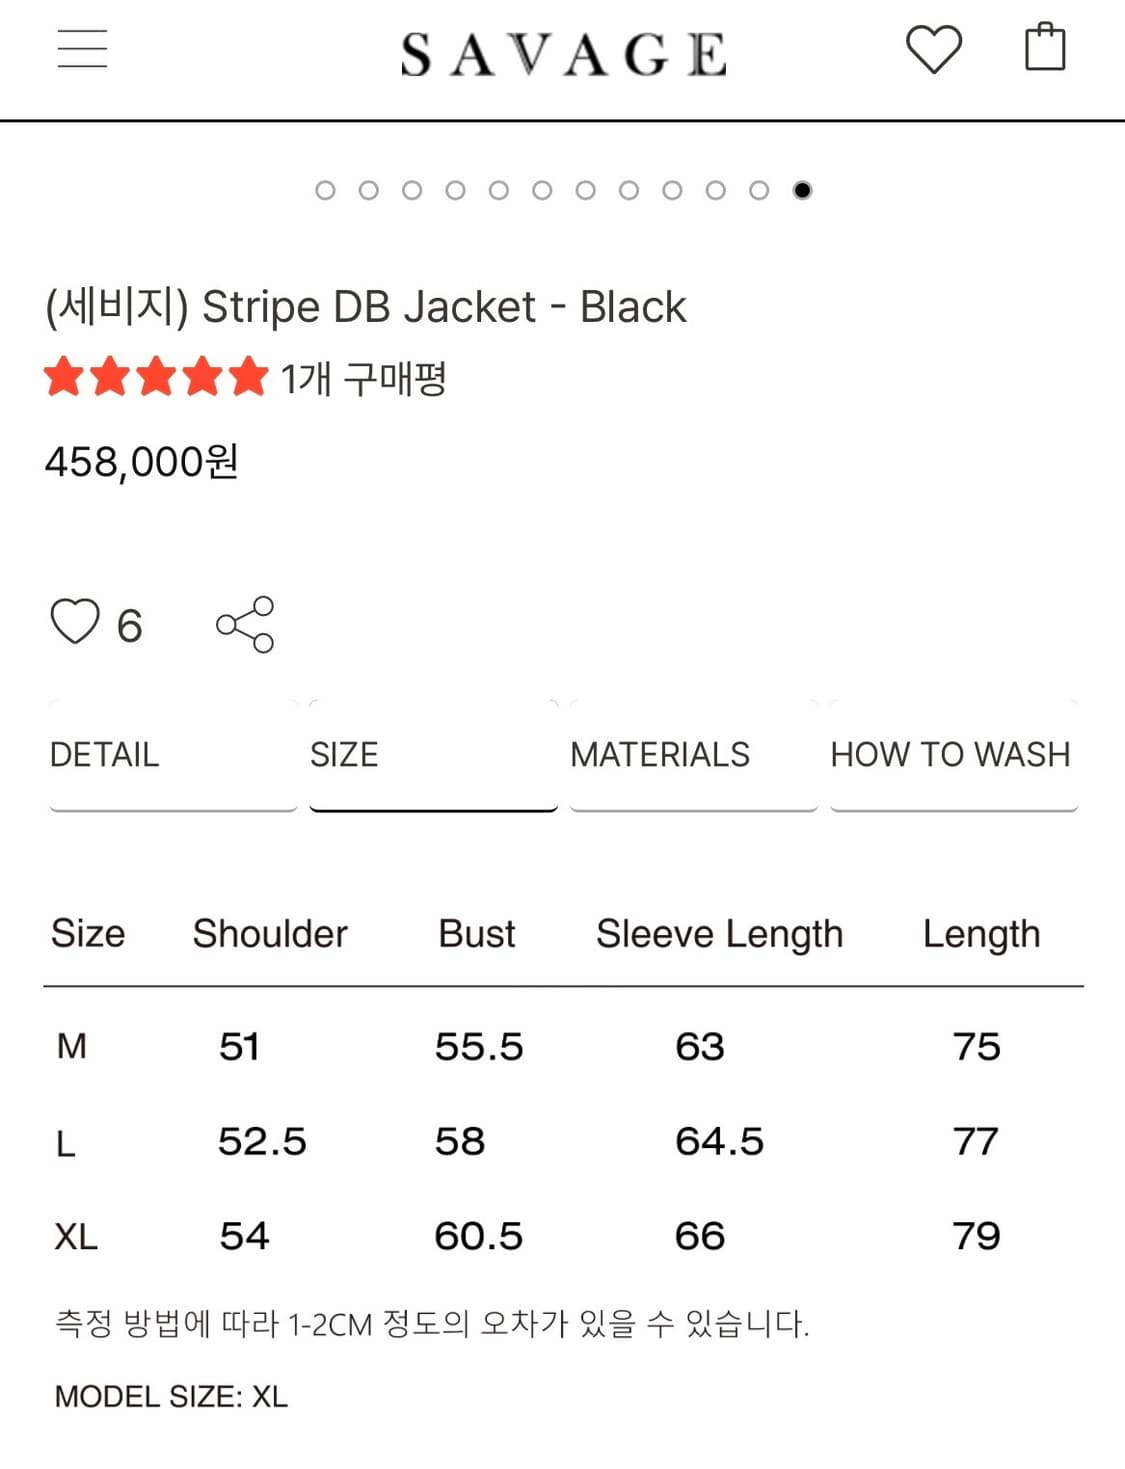This screenshot has width=1125, height=1469.
Task: Select the last filled carousel dot
Action: click(x=802, y=190)
